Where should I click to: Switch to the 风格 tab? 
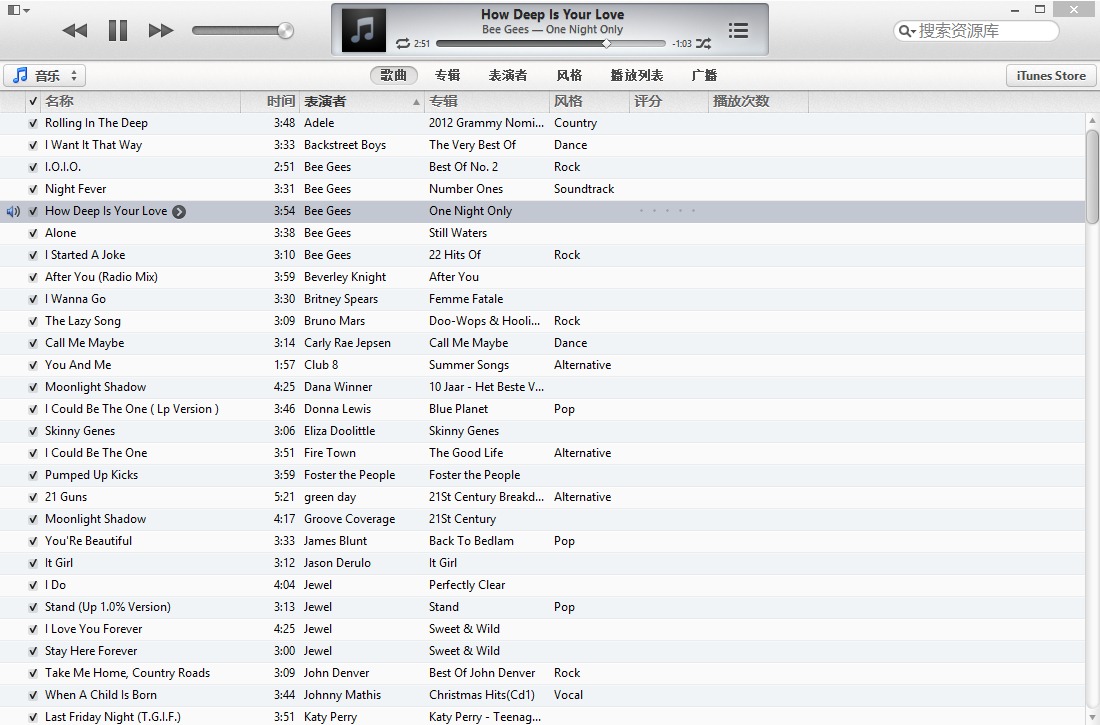click(569, 75)
